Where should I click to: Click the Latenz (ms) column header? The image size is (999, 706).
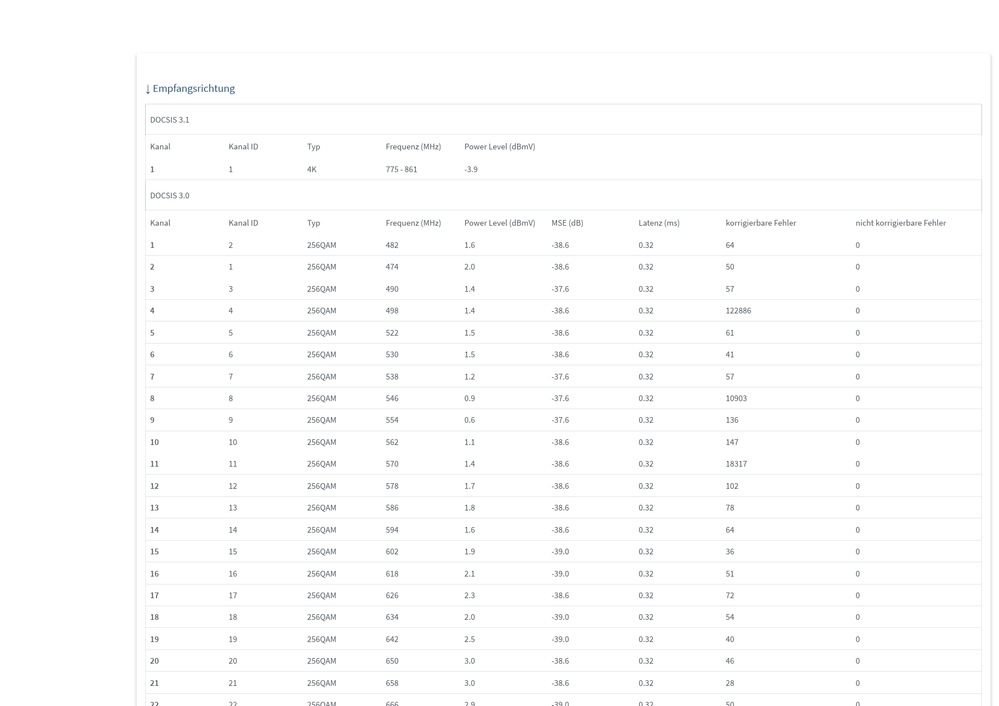(x=658, y=223)
